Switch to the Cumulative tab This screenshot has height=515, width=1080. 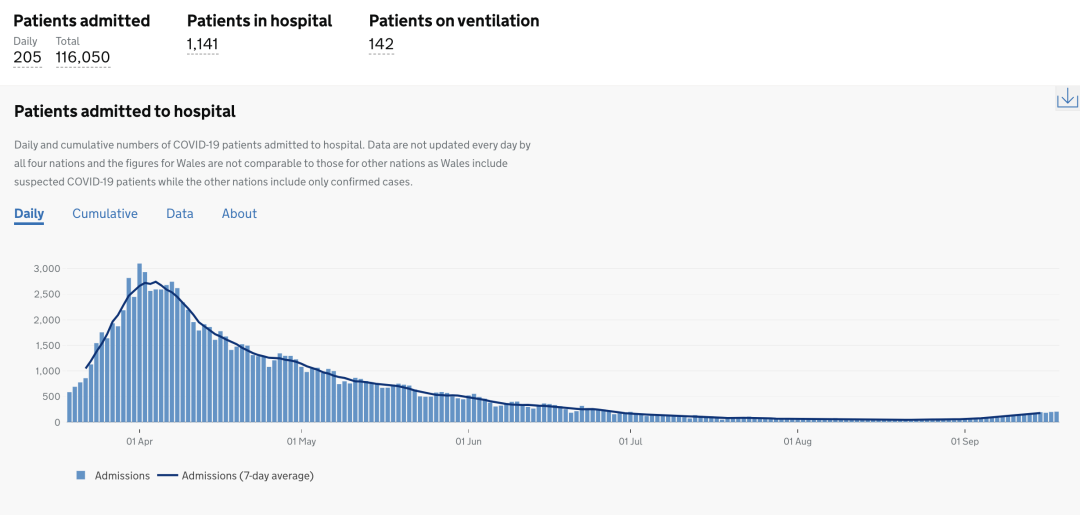(105, 214)
